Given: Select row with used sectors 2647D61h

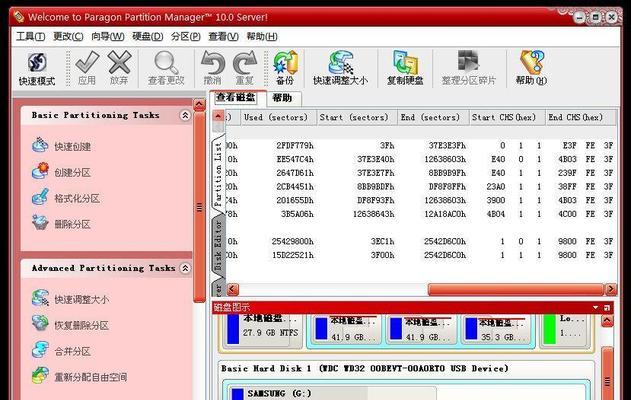Looking at the screenshot, I should pyautogui.click(x=421, y=173).
